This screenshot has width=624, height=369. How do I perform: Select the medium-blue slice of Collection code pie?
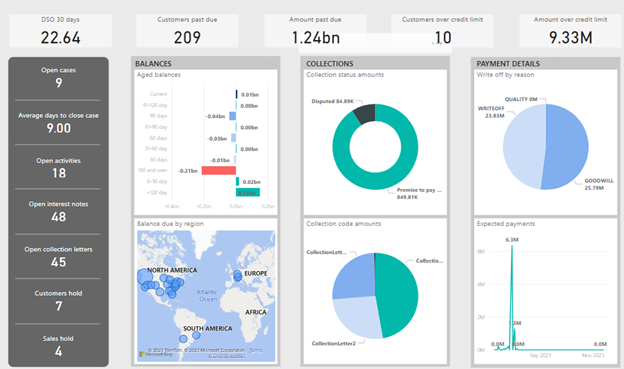pyautogui.click(x=355, y=277)
